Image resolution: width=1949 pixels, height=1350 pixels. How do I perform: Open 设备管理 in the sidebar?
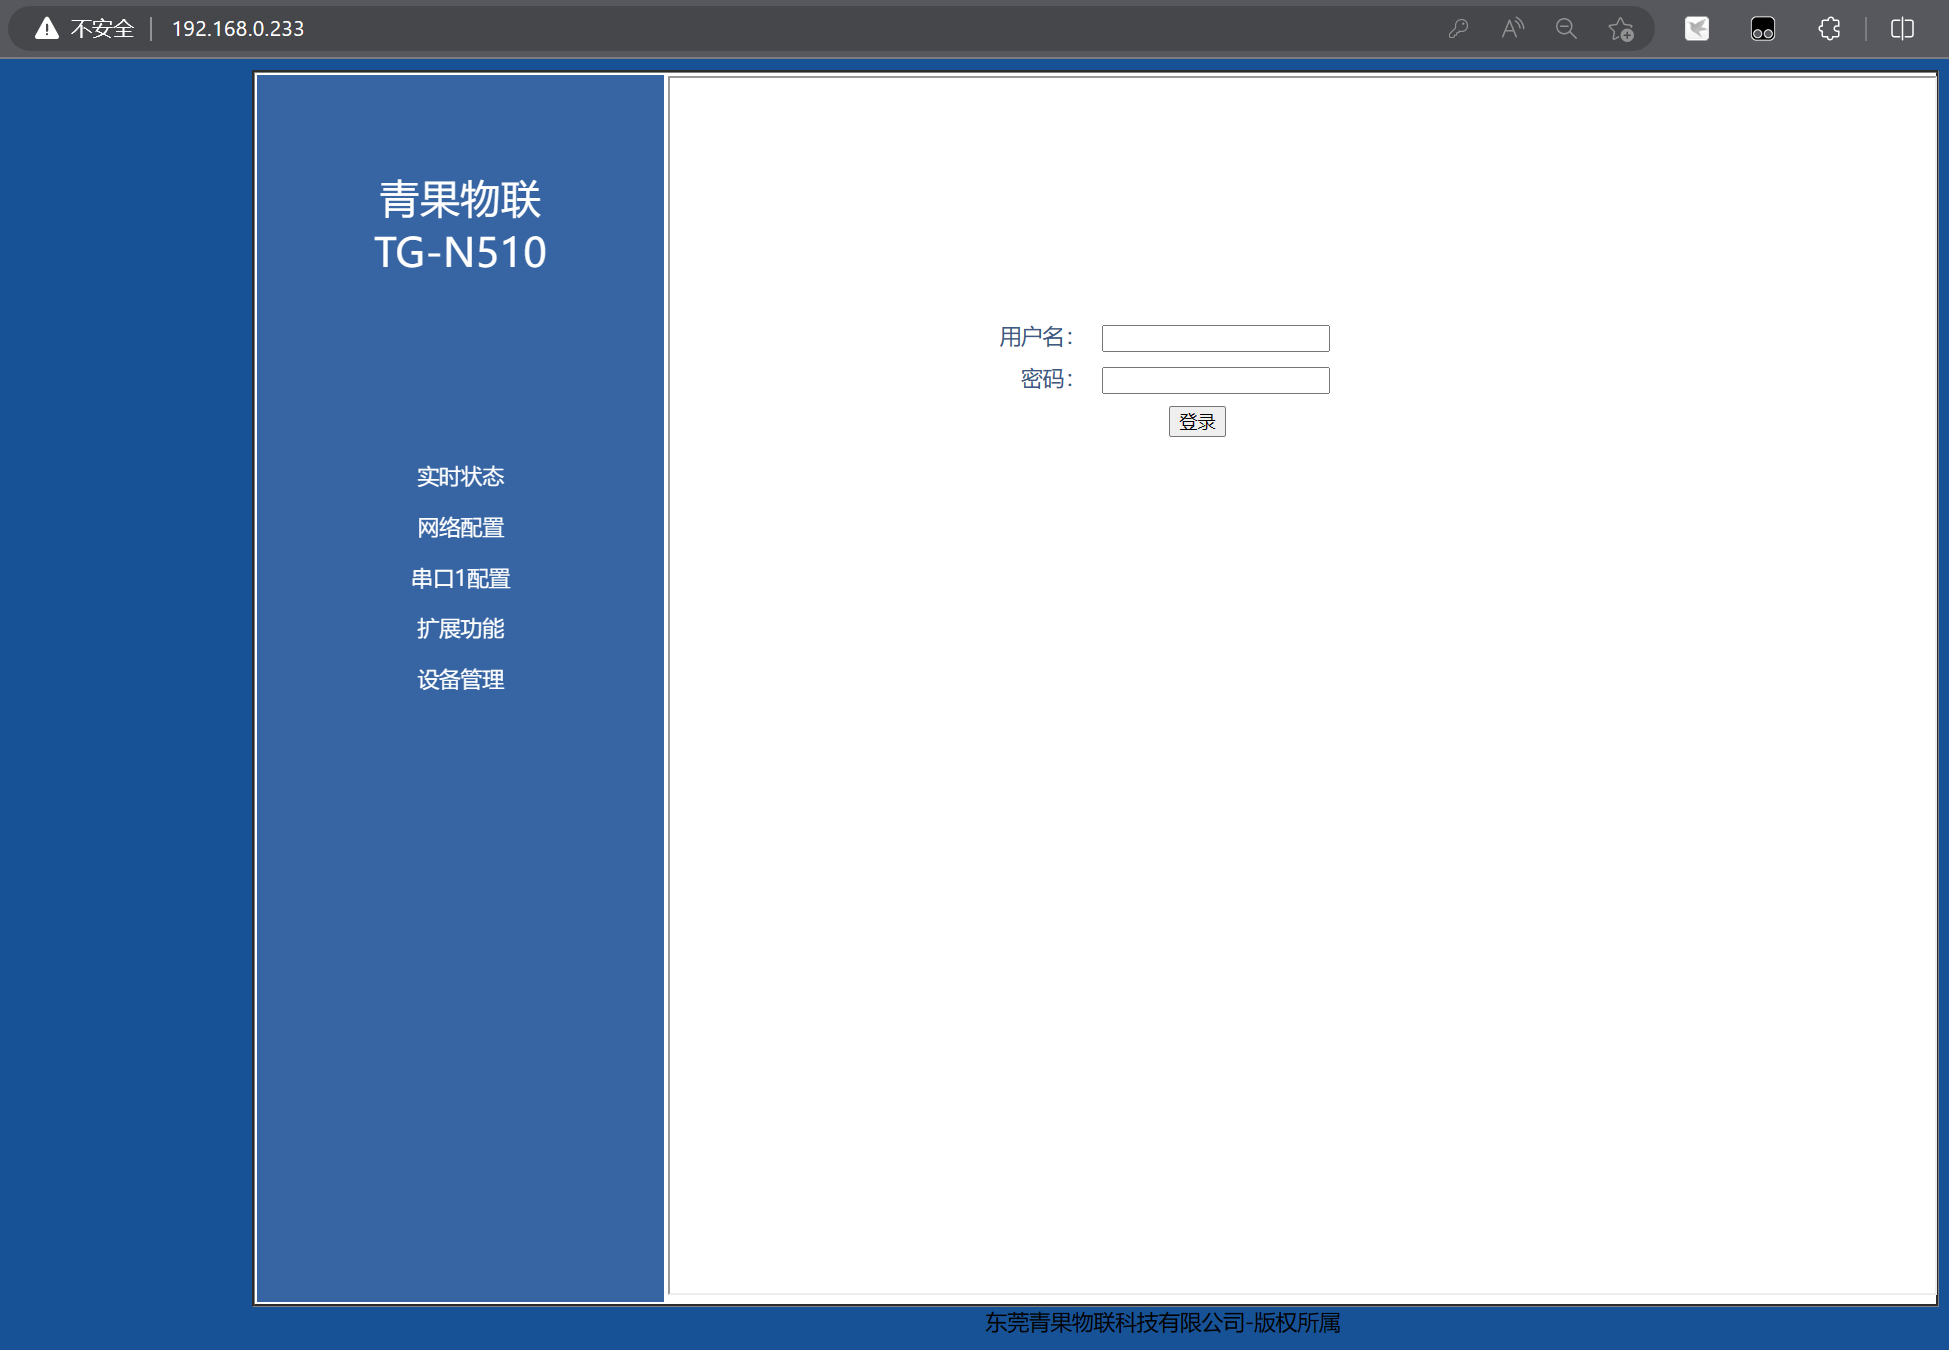(x=460, y=680)
